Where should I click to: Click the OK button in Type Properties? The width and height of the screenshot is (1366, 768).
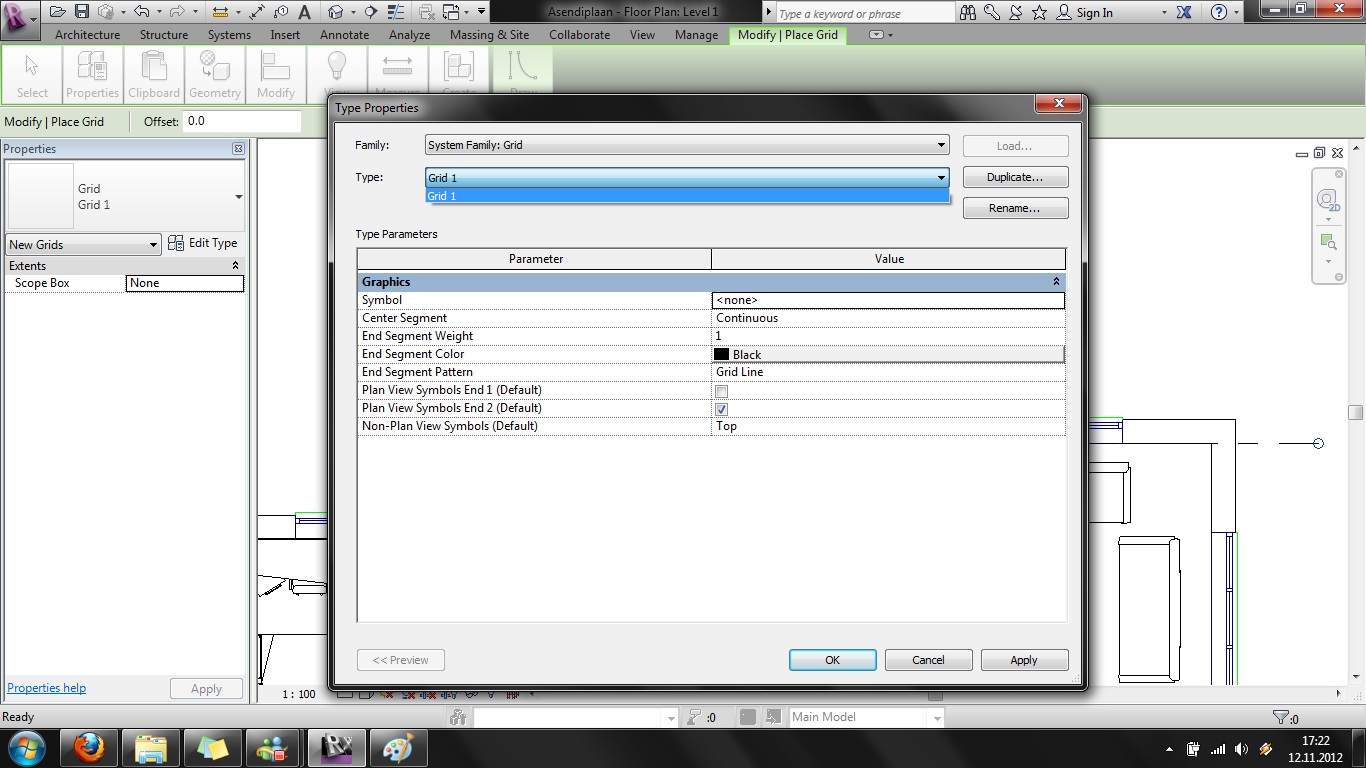[832, 660]
